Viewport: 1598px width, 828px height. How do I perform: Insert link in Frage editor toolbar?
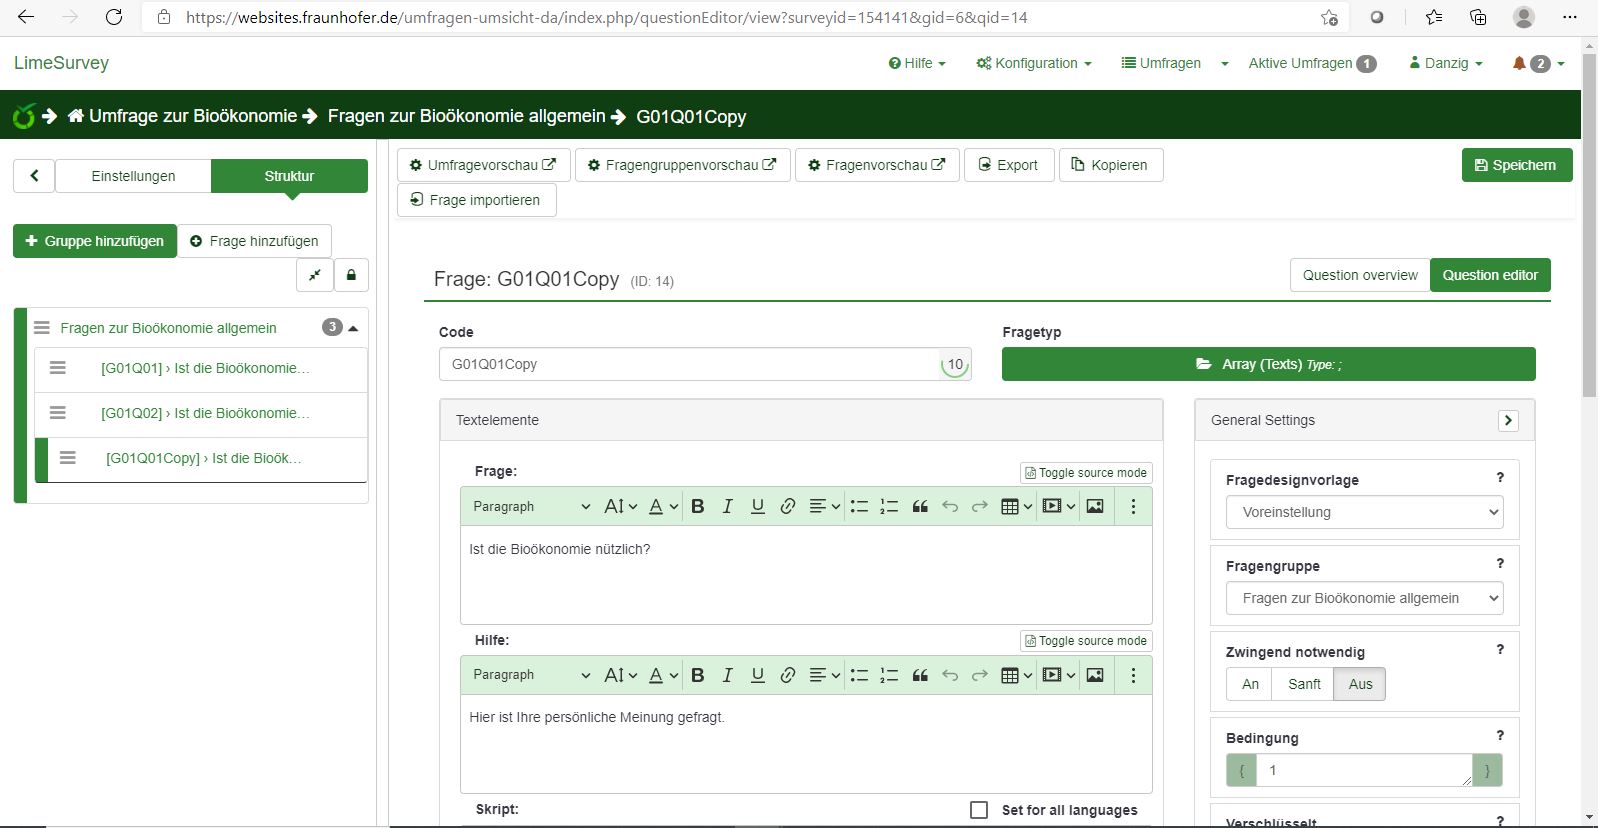tap(788, 507)
